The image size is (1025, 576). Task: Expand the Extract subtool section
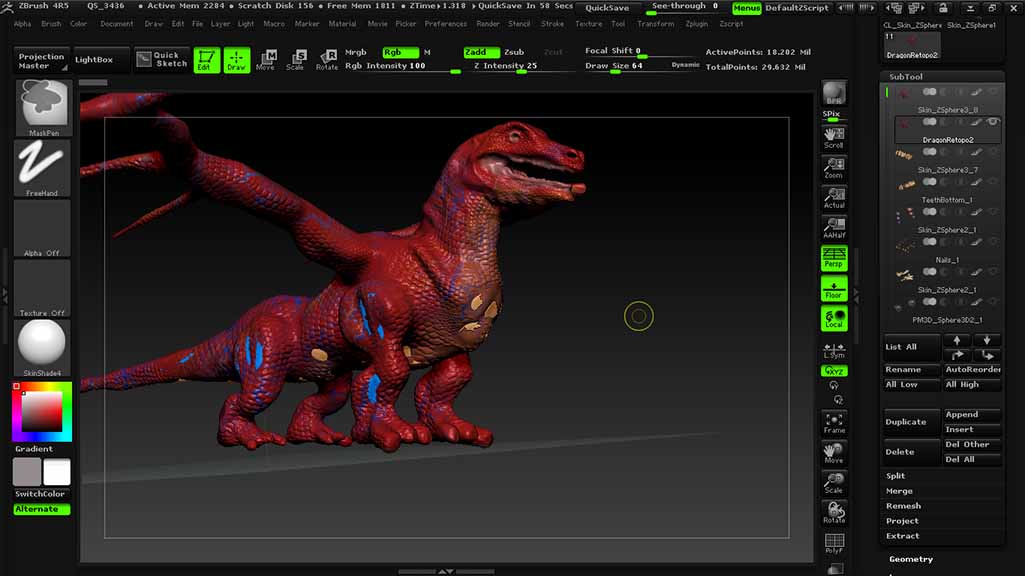[x=902, y=536]
